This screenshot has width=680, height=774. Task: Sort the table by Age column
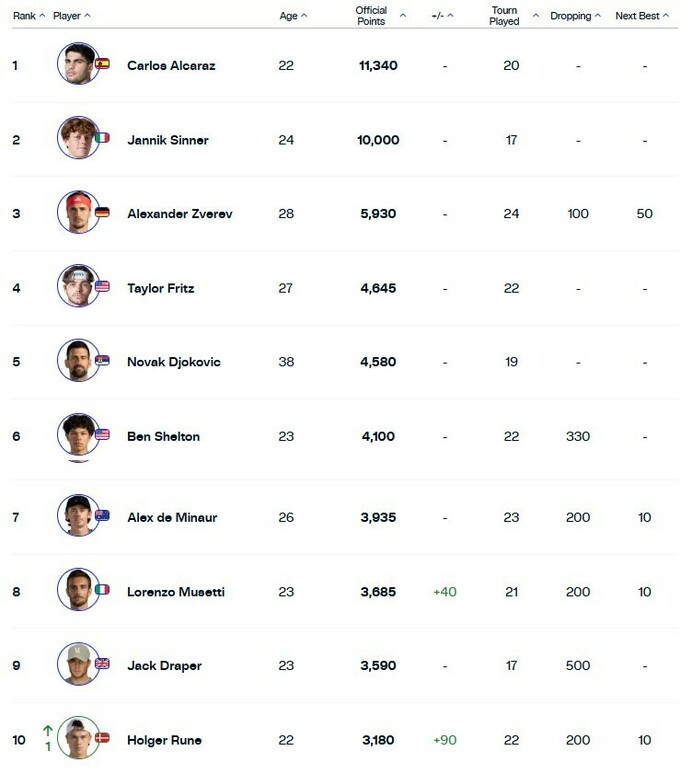pyautogui.click(x=293, y=16)
